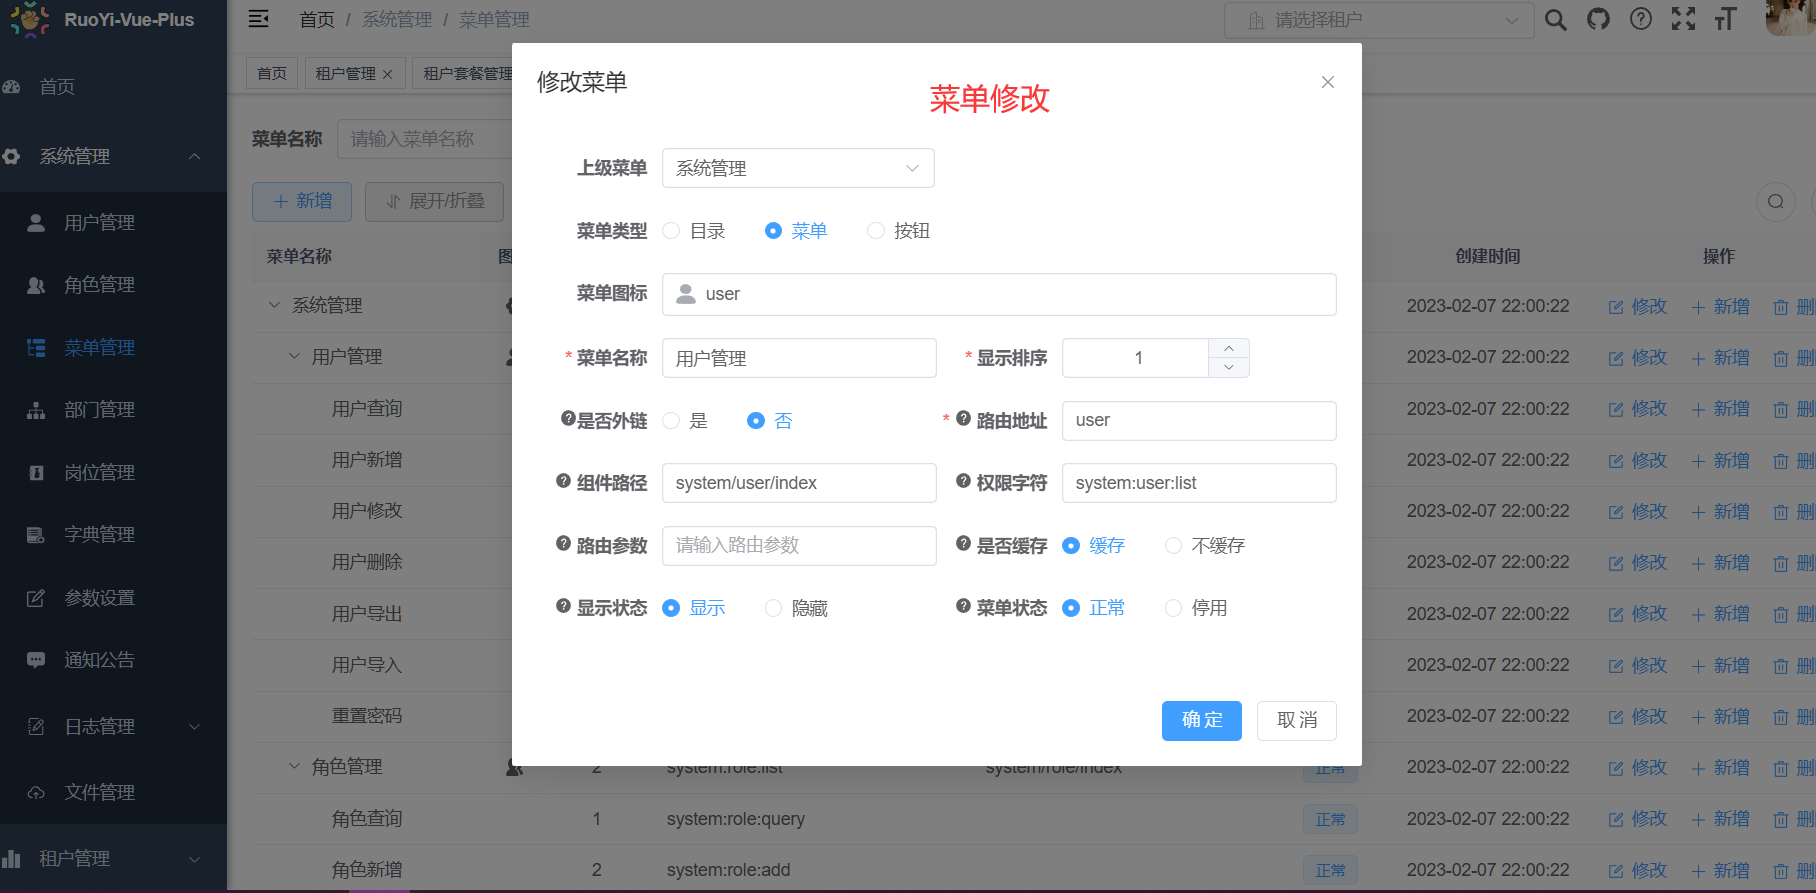Click the help icon beside 是否缓存
The width and height of the screenshot is (1816, 893).
(x=963, y=544)
